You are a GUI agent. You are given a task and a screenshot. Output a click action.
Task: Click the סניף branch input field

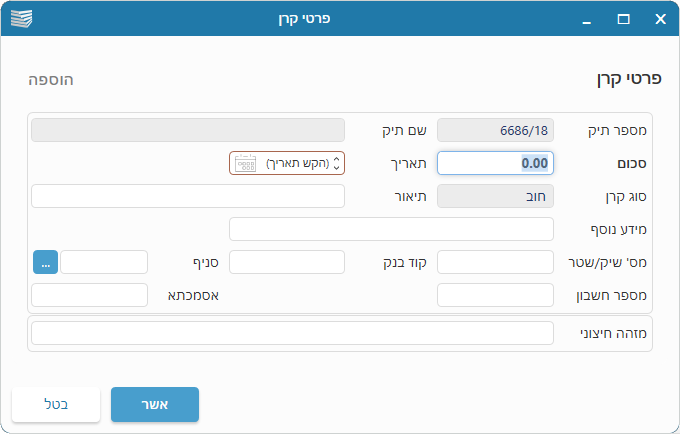click(104, 262)
